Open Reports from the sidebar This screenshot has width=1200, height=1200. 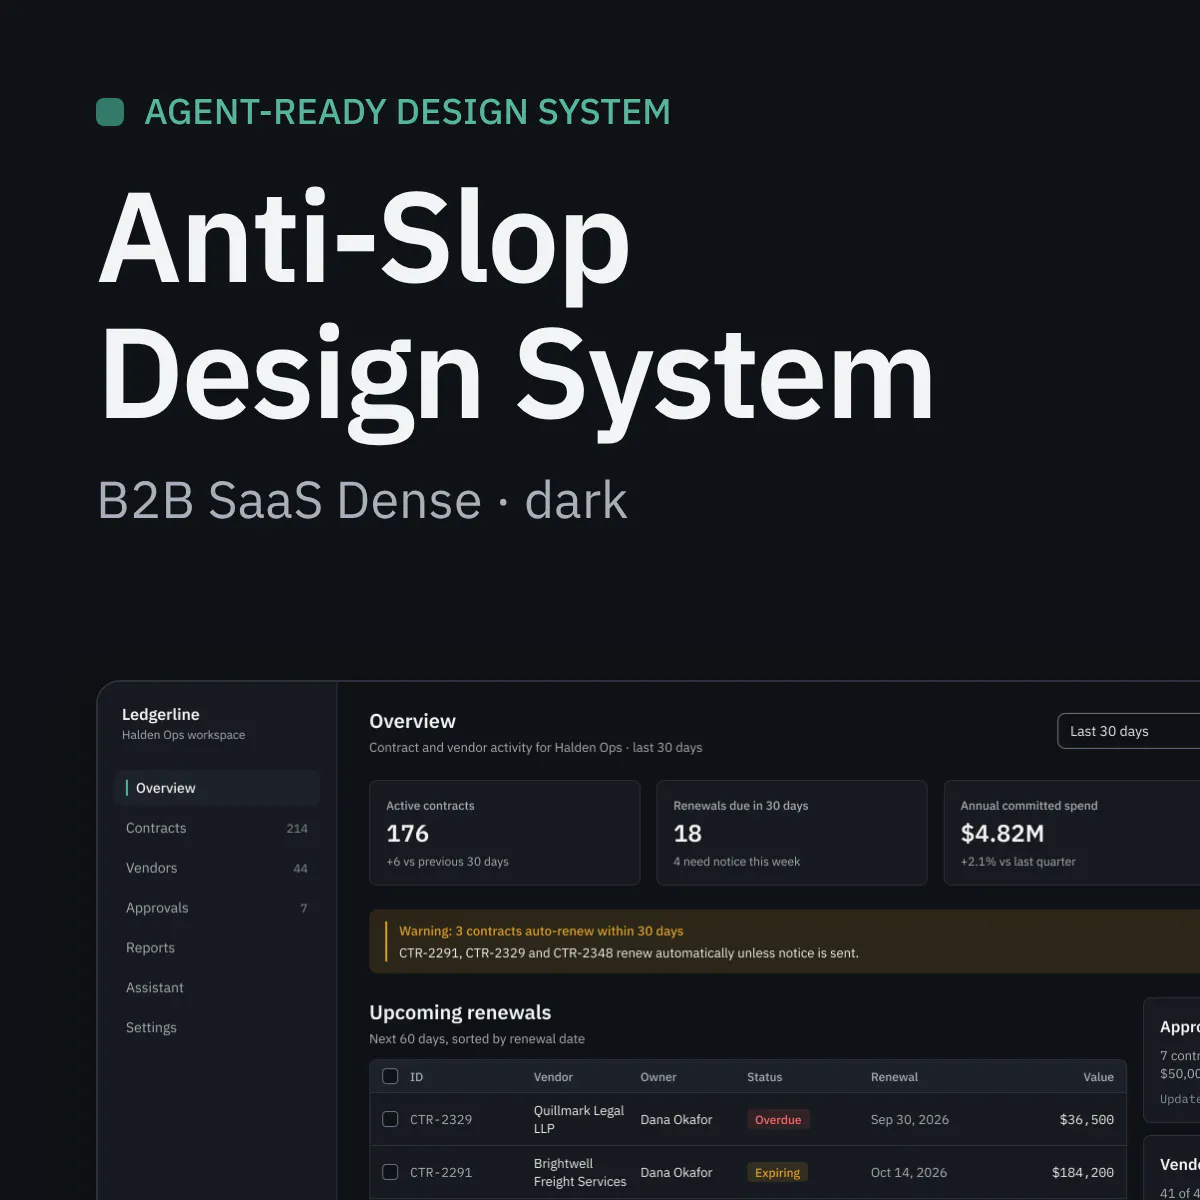(x=217, y=948)
